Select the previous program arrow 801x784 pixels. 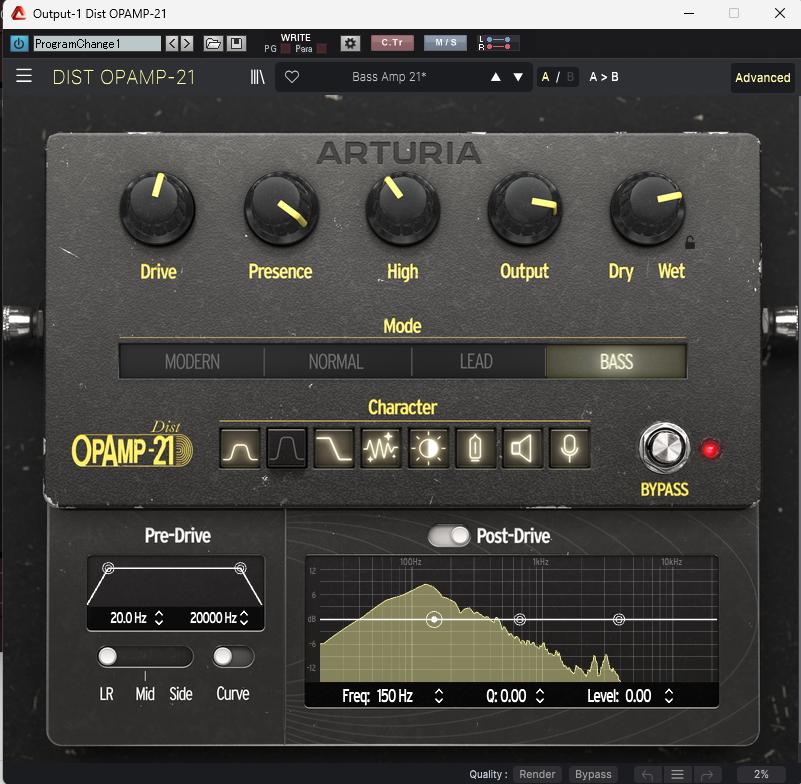point(172,43)
